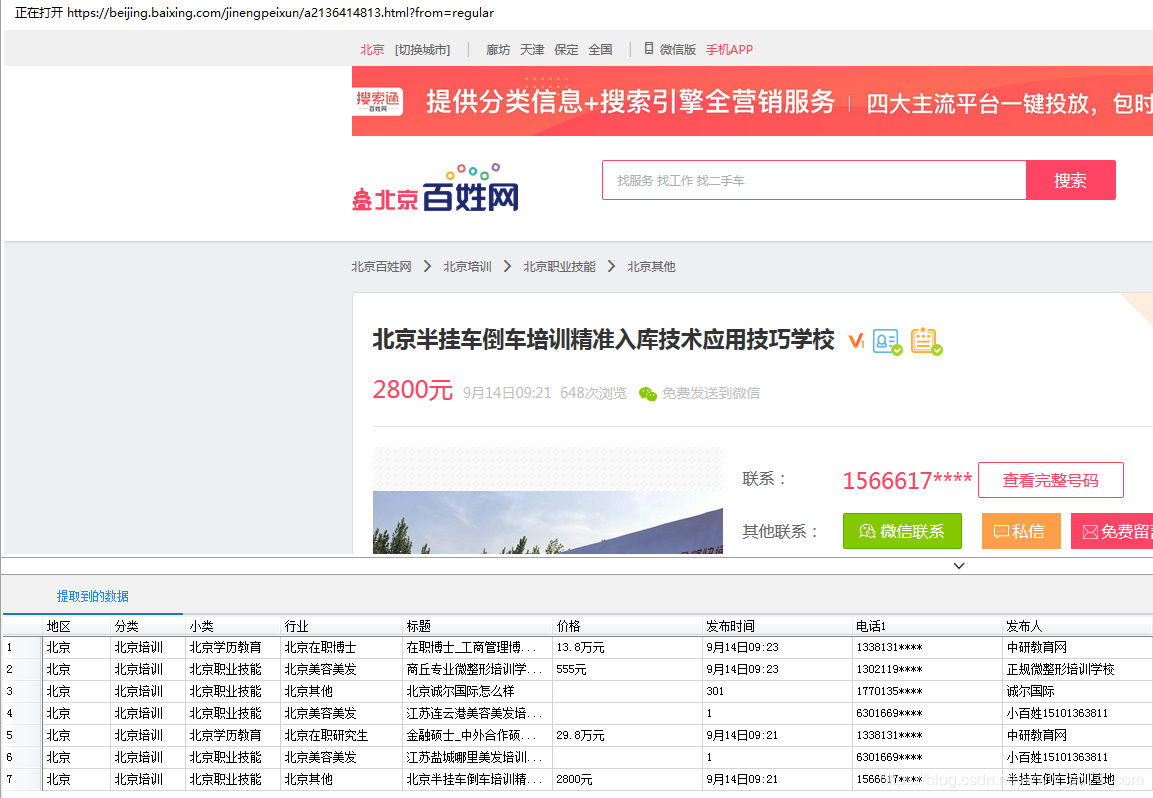Click the 搜索 search button

coord(1070,180)
